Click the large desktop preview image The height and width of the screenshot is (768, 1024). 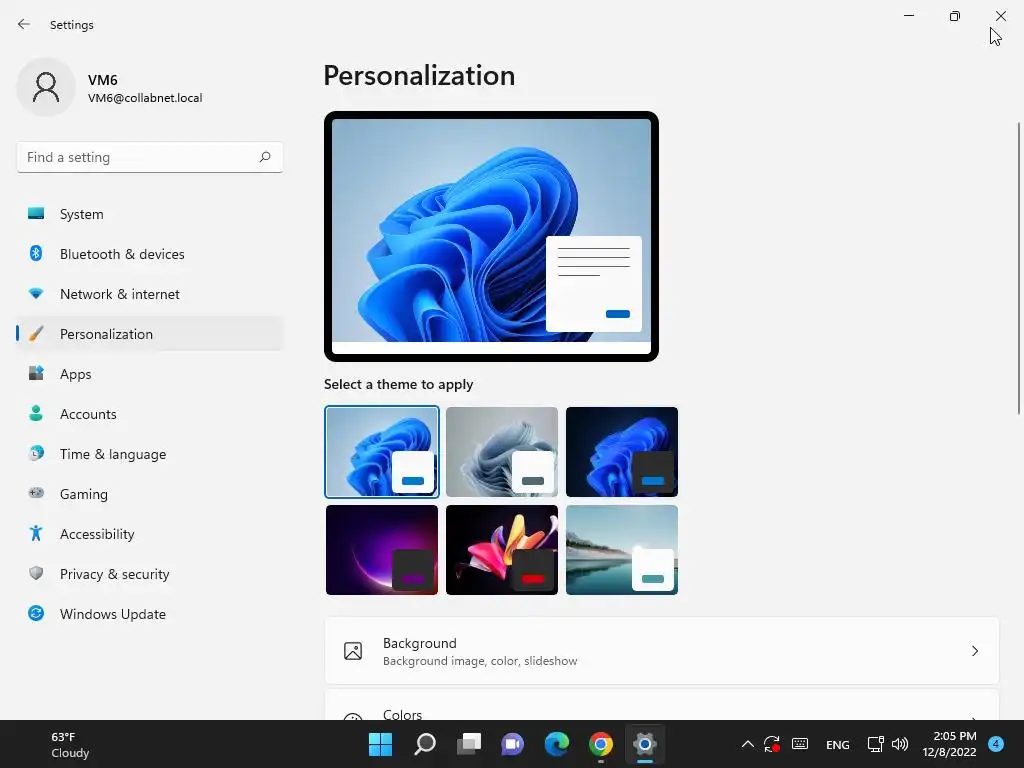[491, 236]
